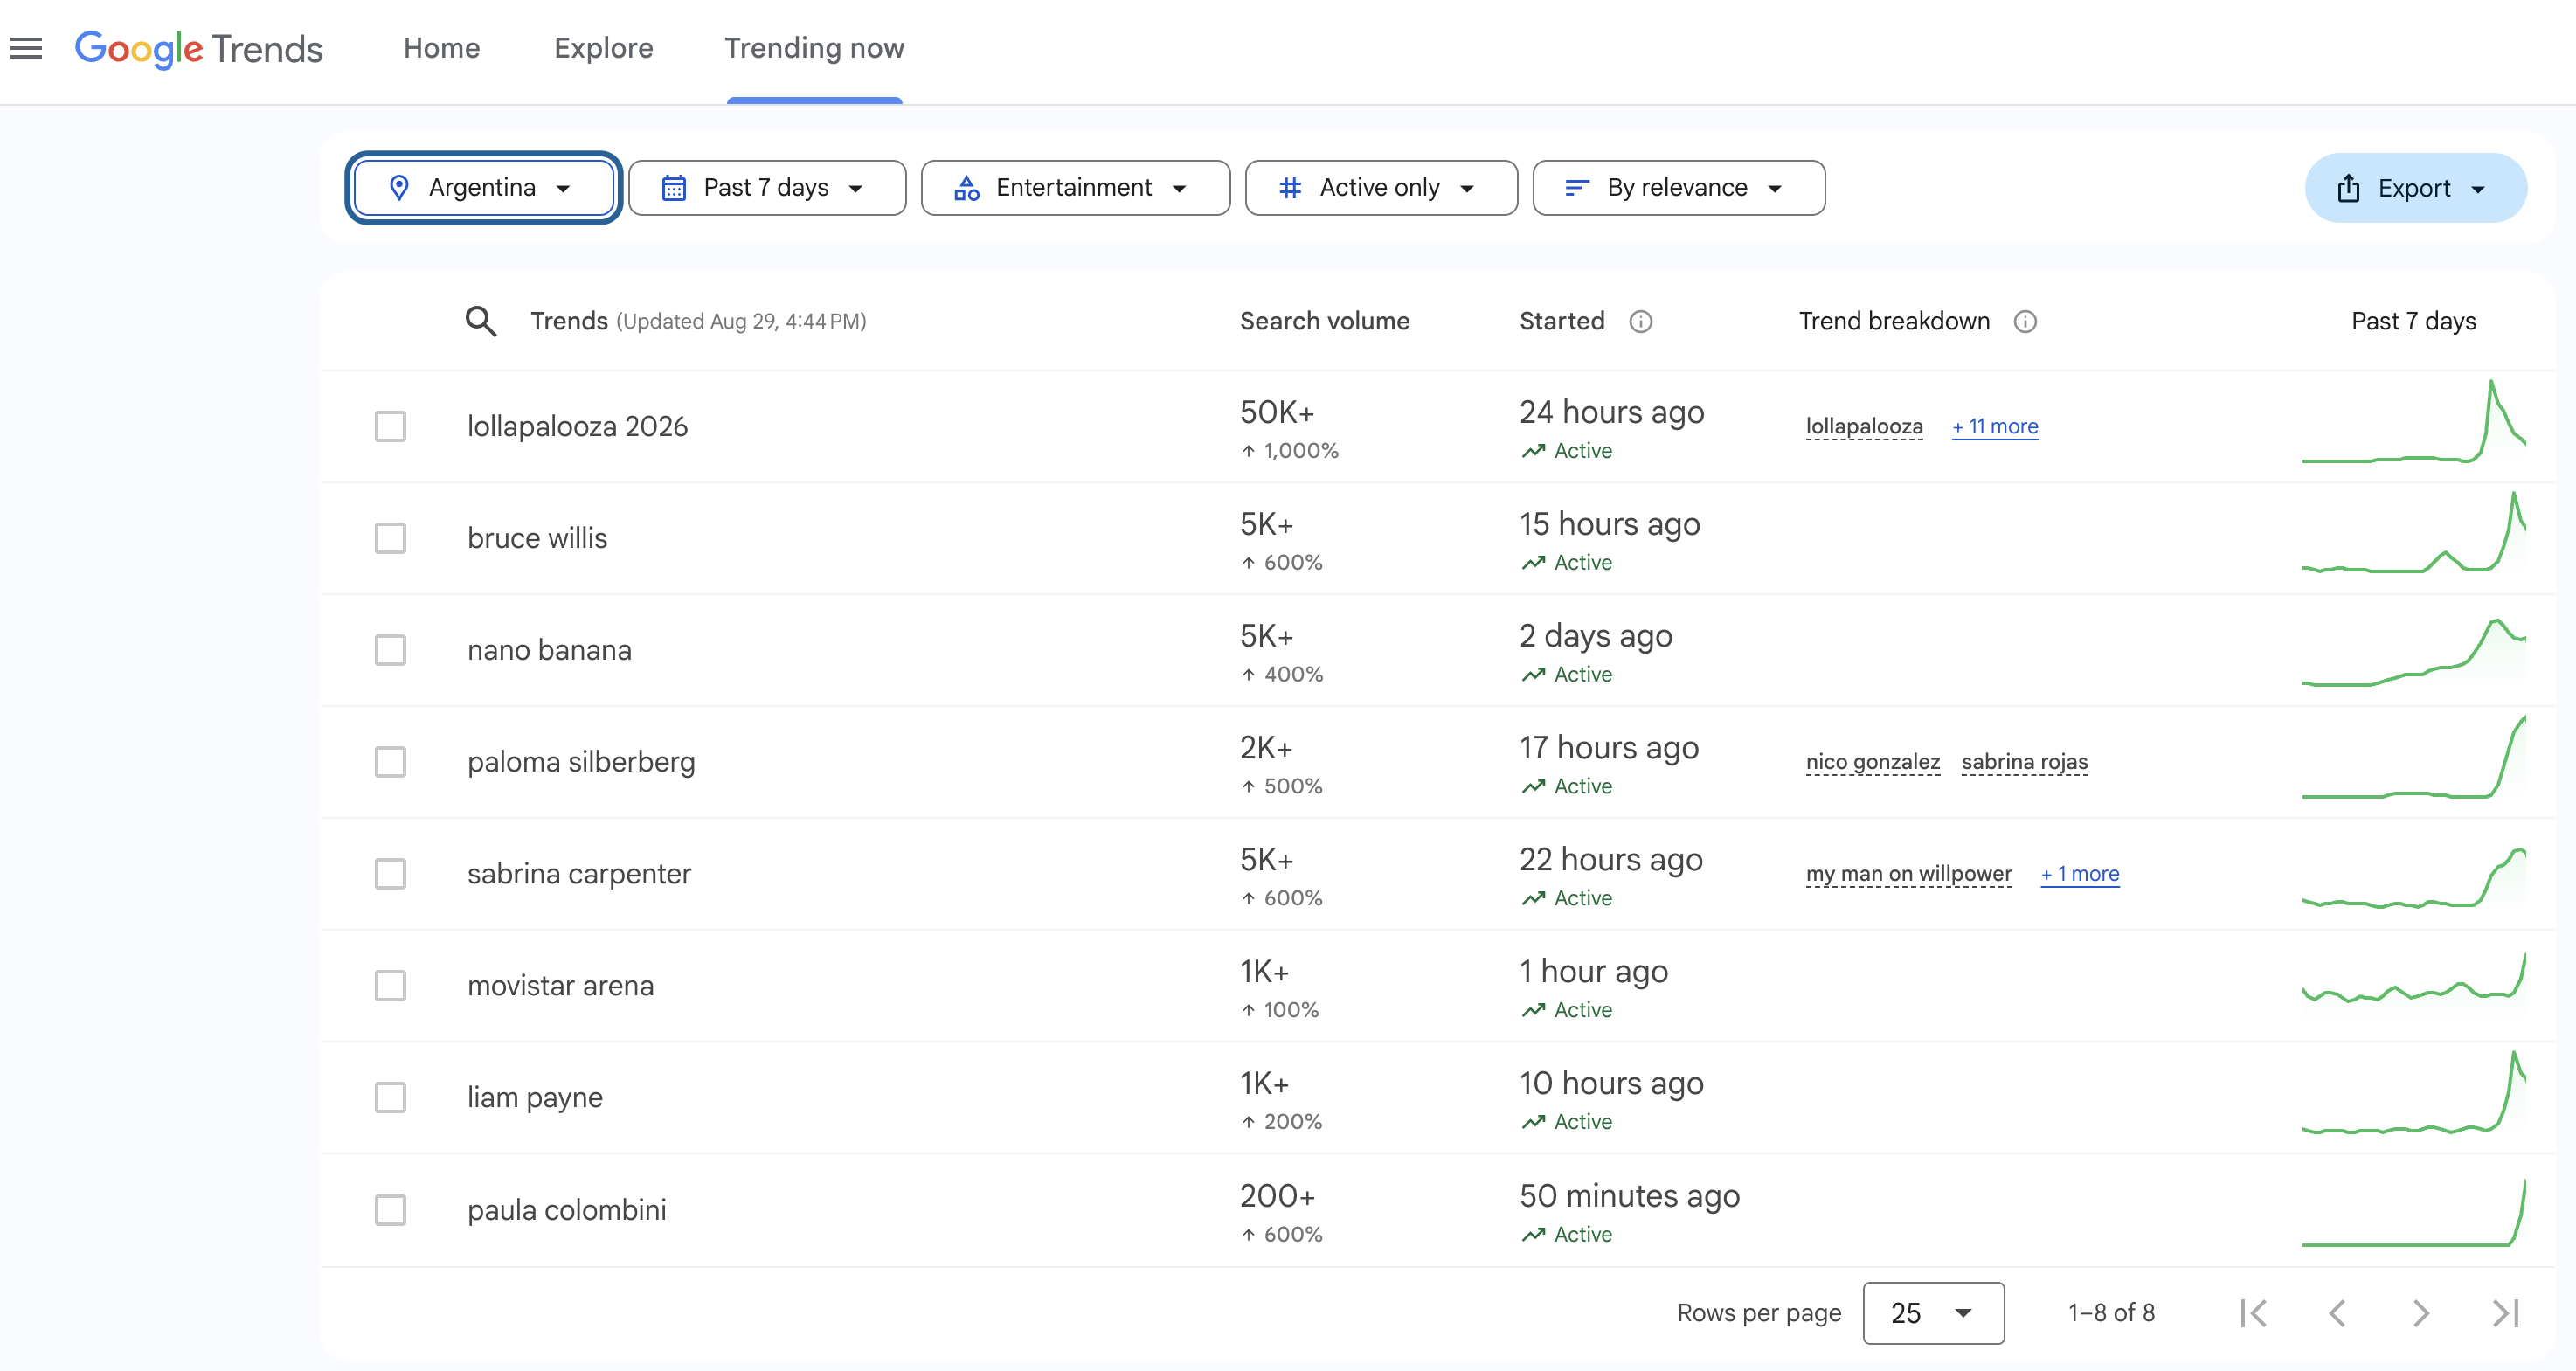Open the Rows per page dropdown showing 25
This screenshot has width=2576, height=1371.
(x=1933, y=1313)
